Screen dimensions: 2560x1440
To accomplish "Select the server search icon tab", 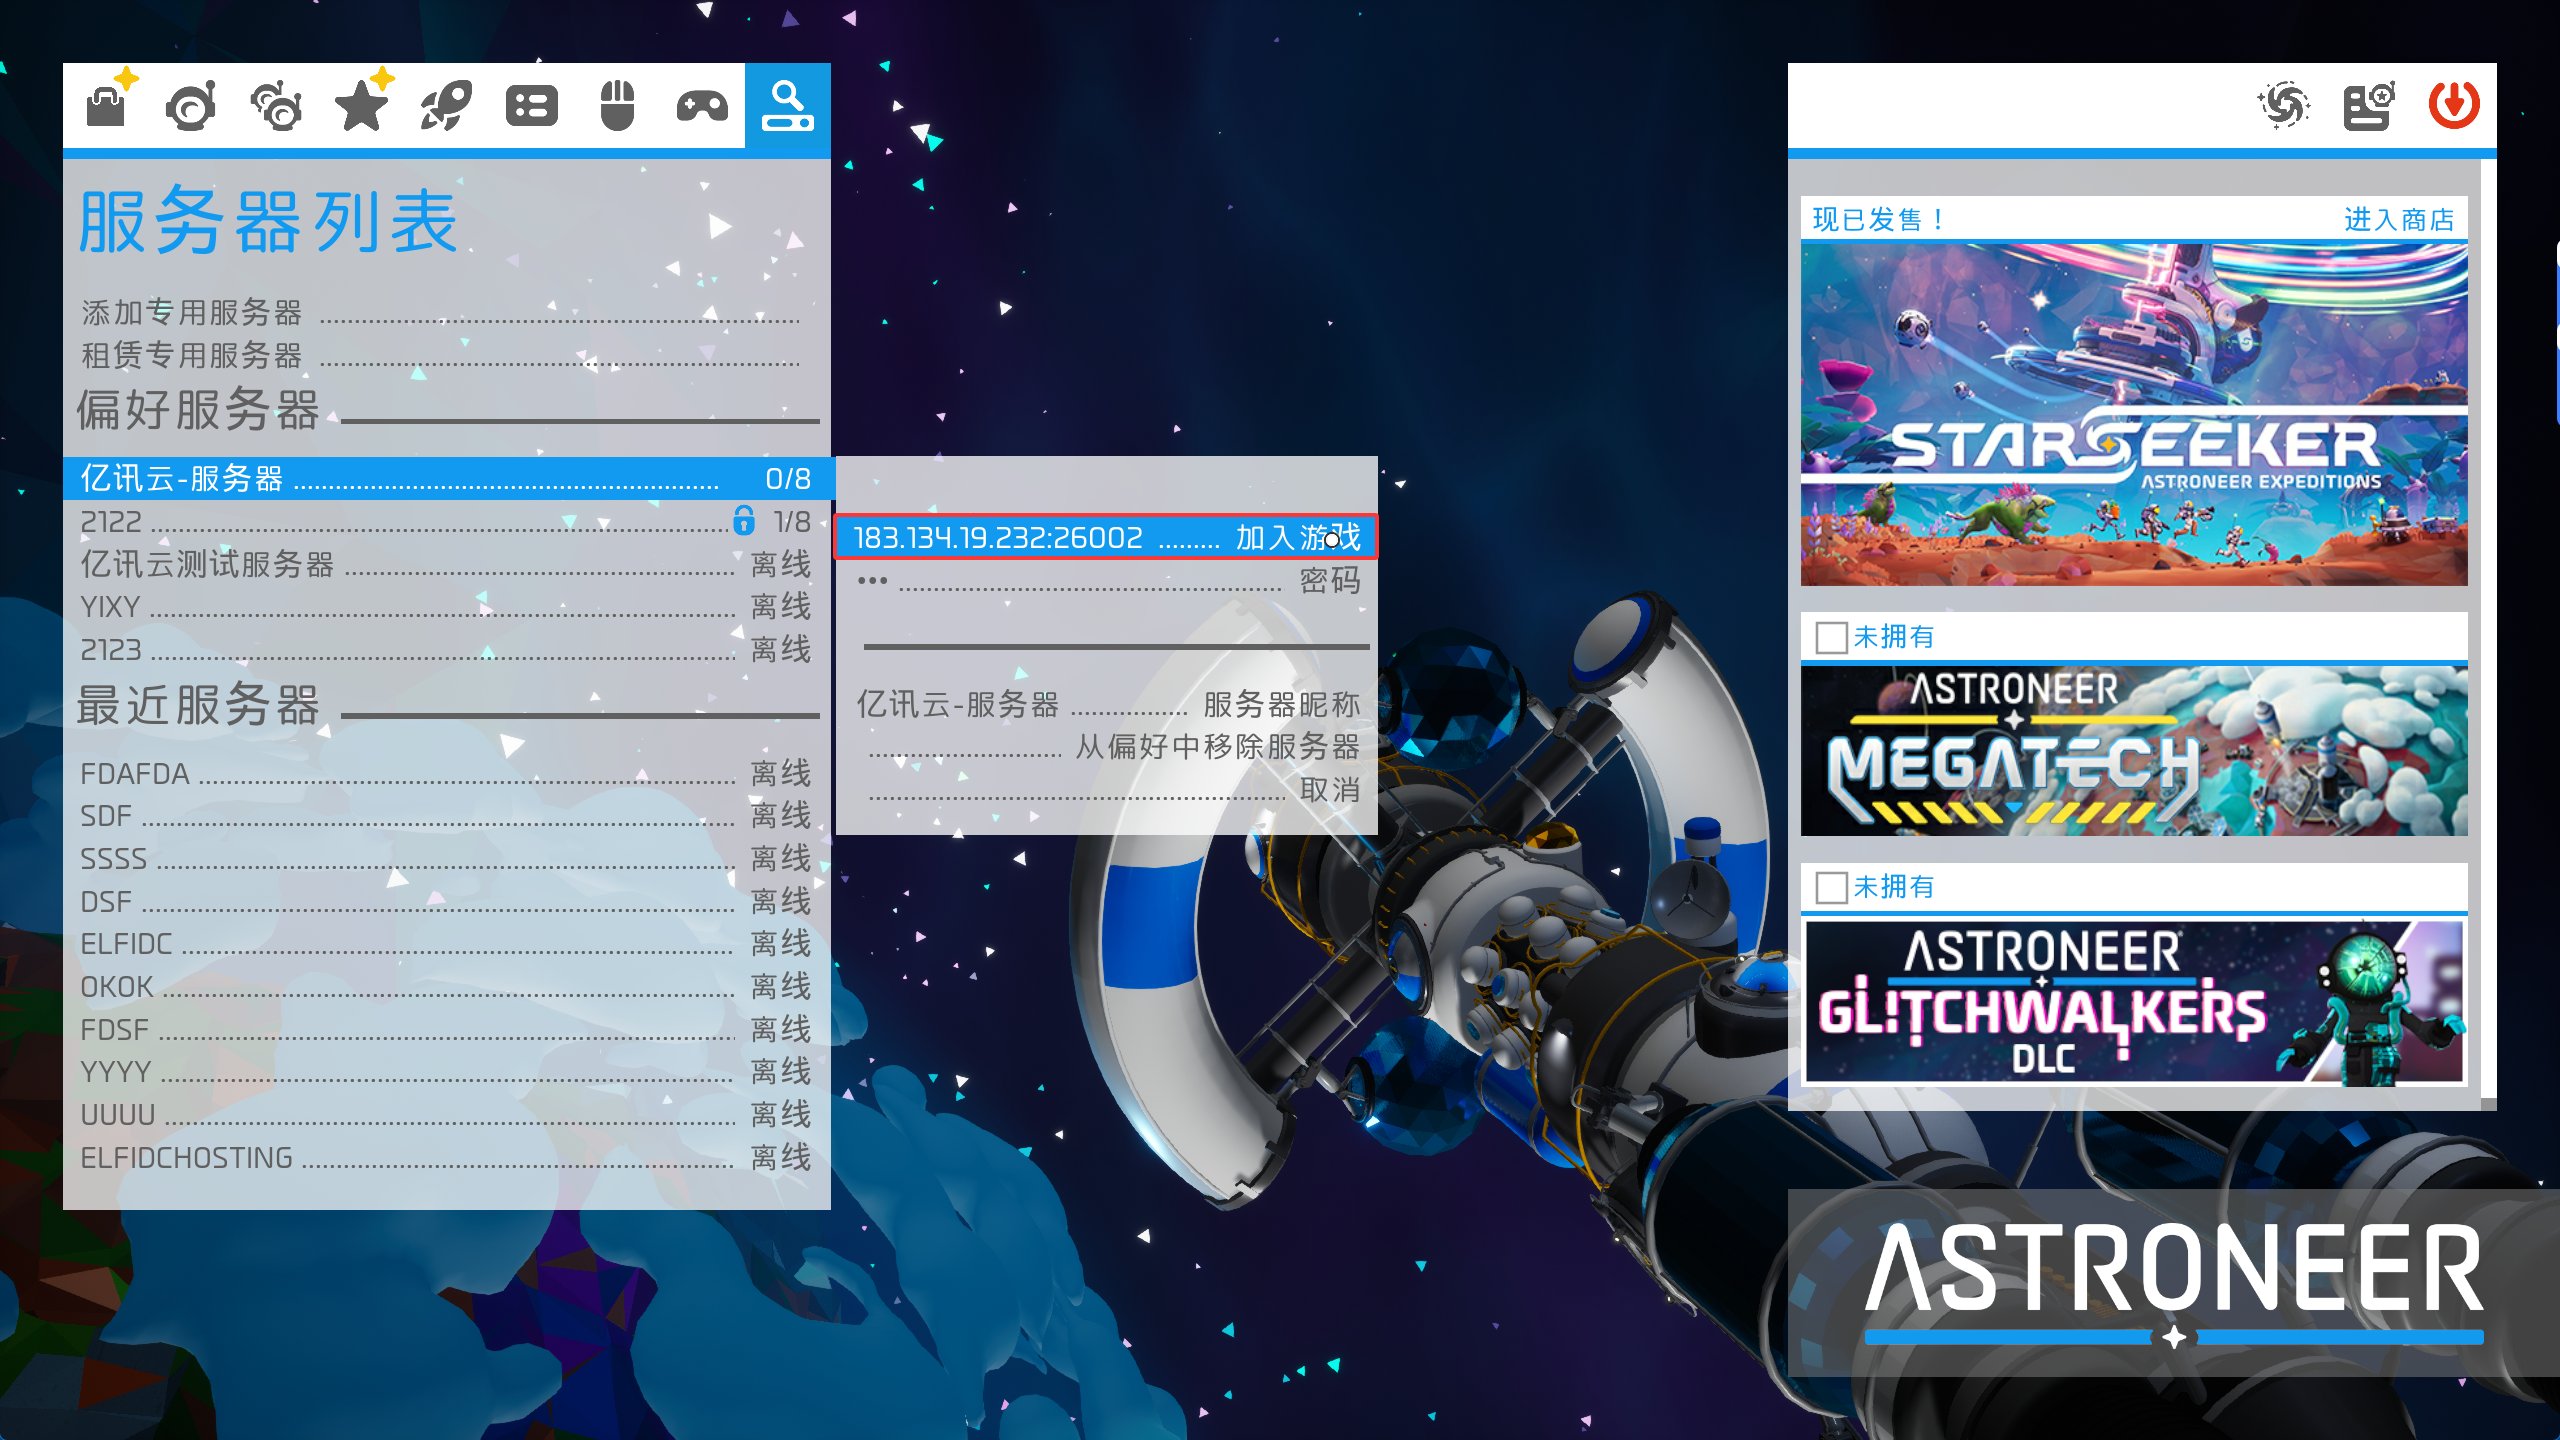I will pos(788,106).
